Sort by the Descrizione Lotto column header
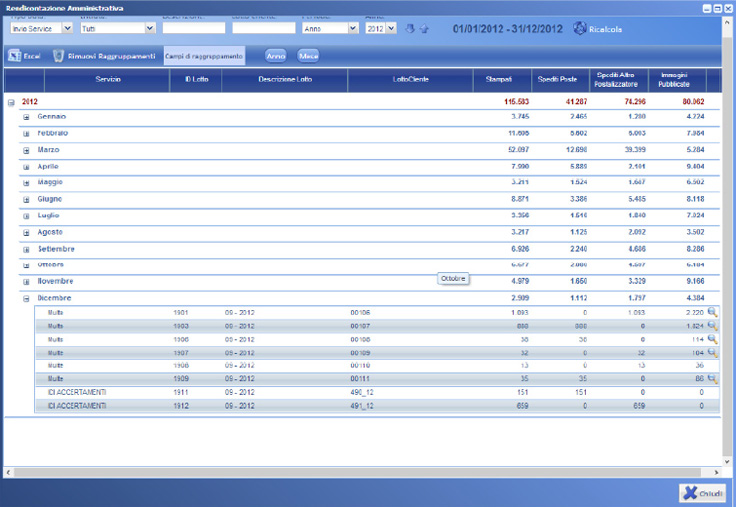 tap(285, 79)
